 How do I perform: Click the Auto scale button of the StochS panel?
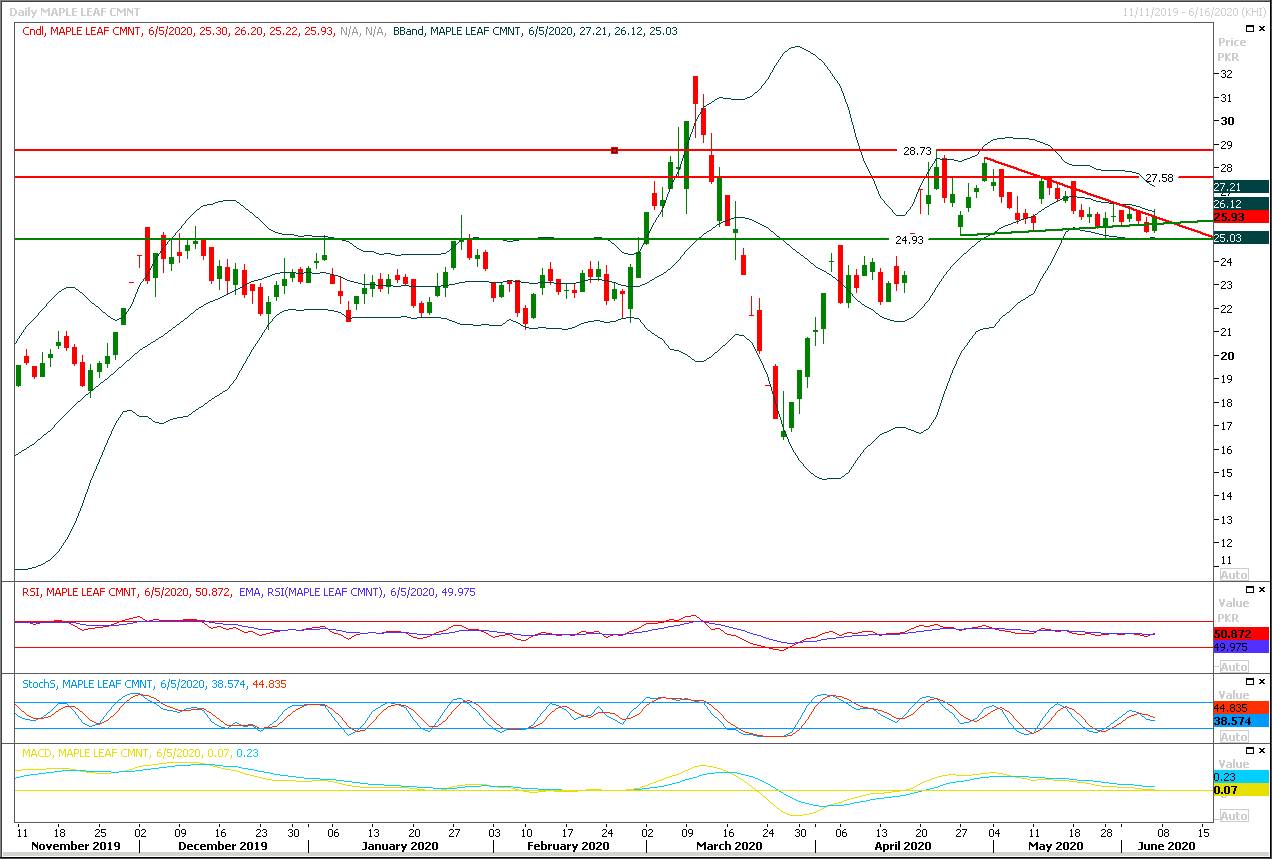pos(1234,737)
